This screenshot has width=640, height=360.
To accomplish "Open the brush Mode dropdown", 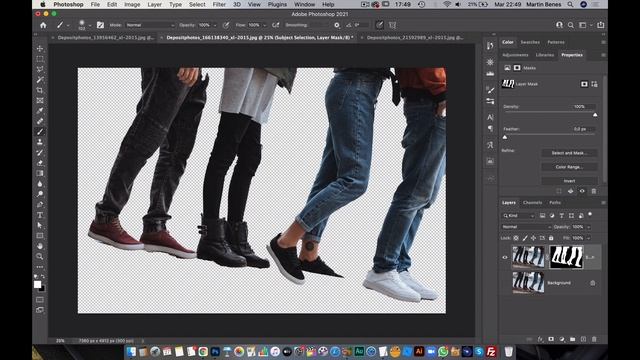I will pos(150,25).
